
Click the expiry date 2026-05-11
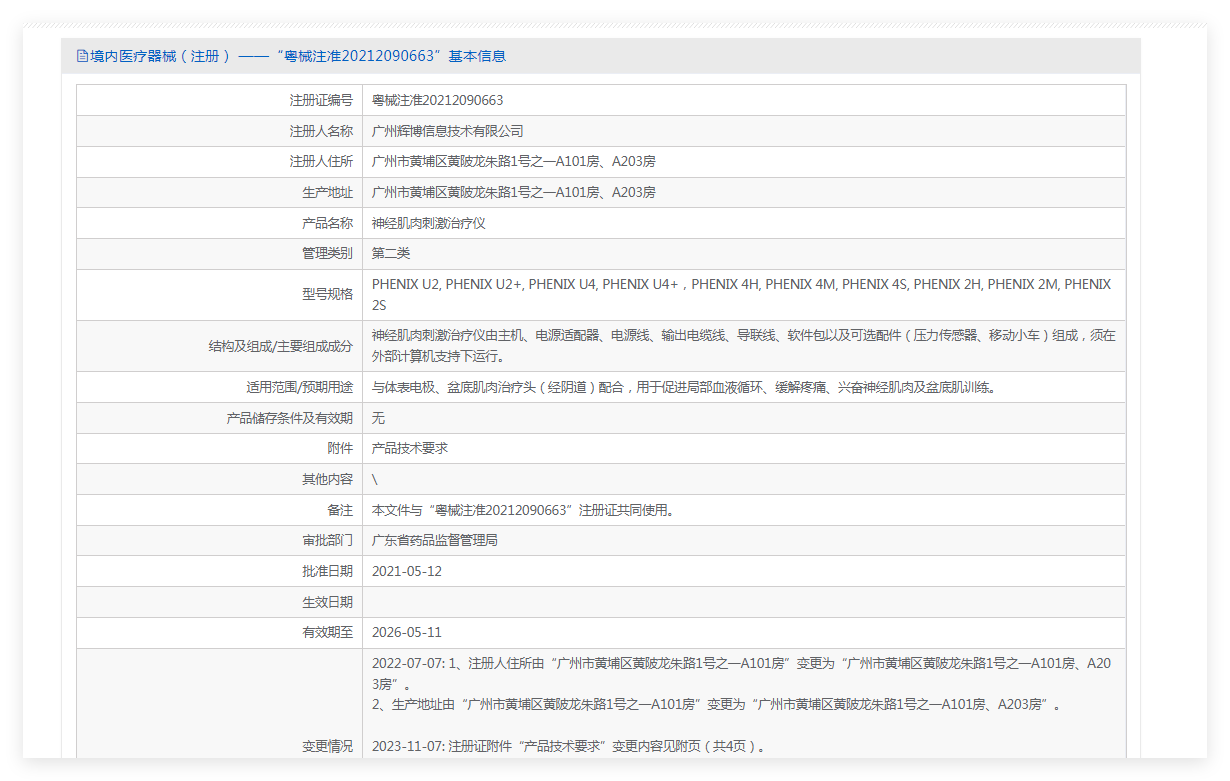tap(406, 632)
